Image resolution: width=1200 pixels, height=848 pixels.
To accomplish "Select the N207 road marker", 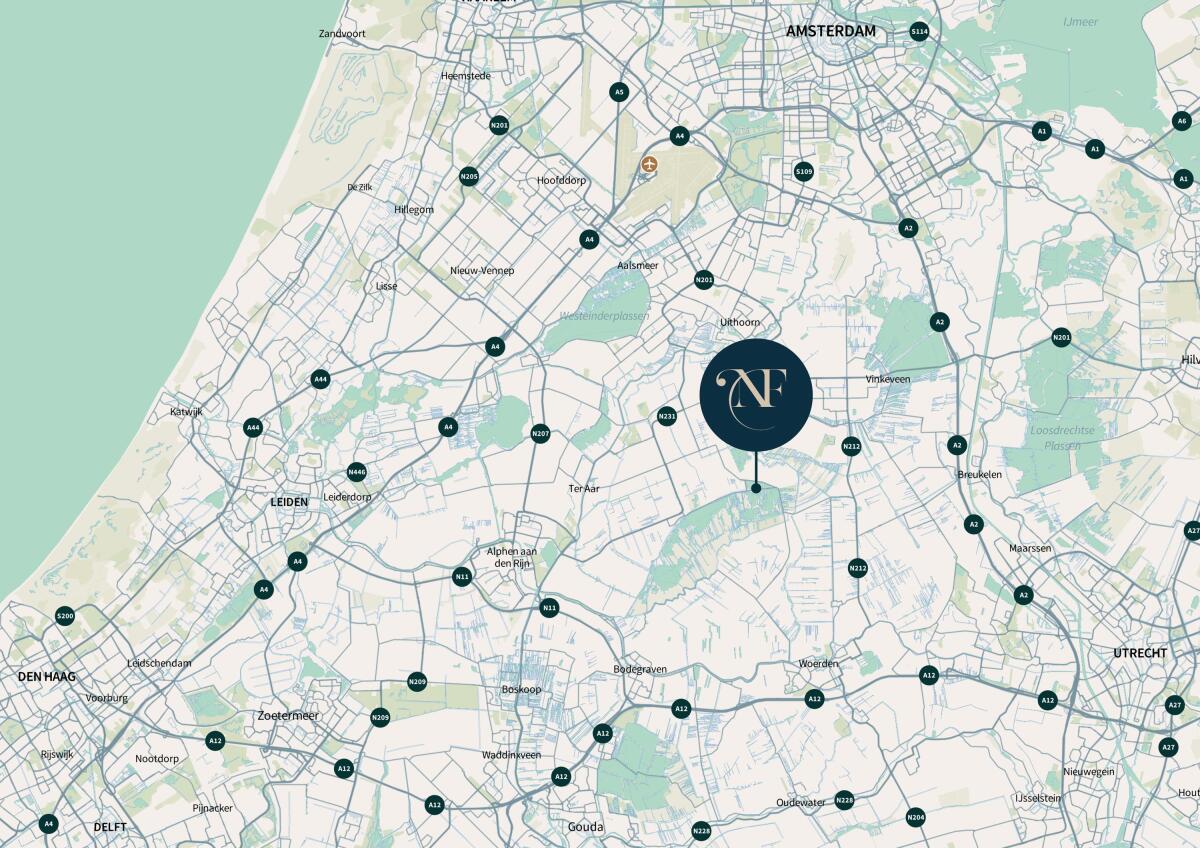I will pos(540,434).
